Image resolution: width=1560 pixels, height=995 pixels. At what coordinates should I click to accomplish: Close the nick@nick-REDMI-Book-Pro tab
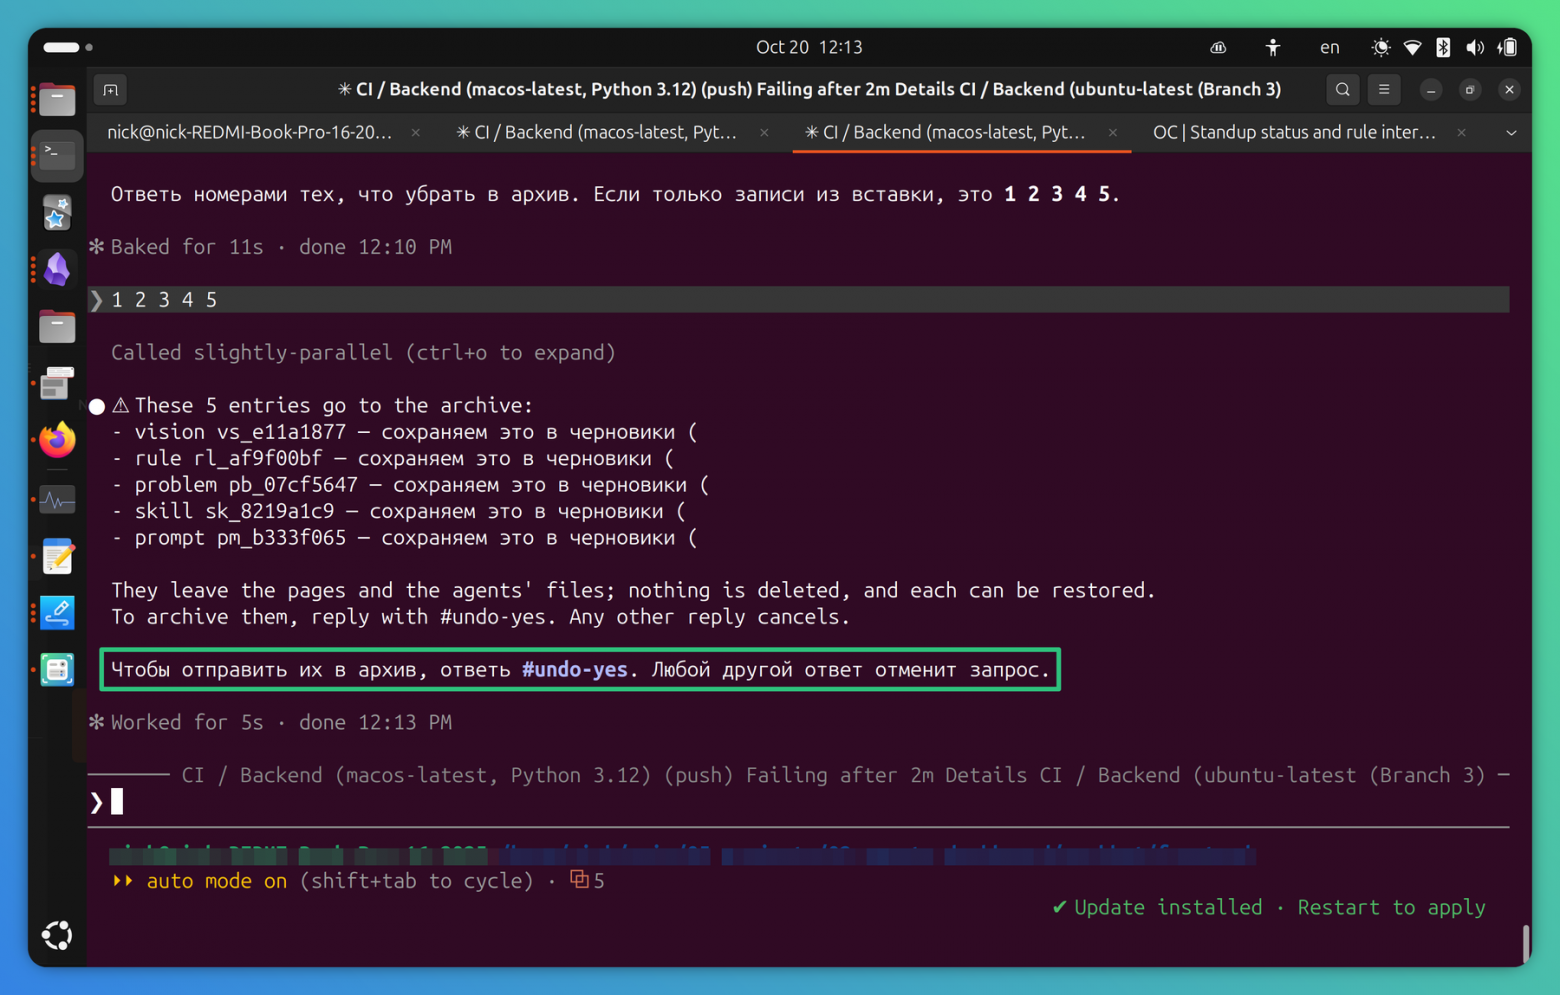[416, 133]
